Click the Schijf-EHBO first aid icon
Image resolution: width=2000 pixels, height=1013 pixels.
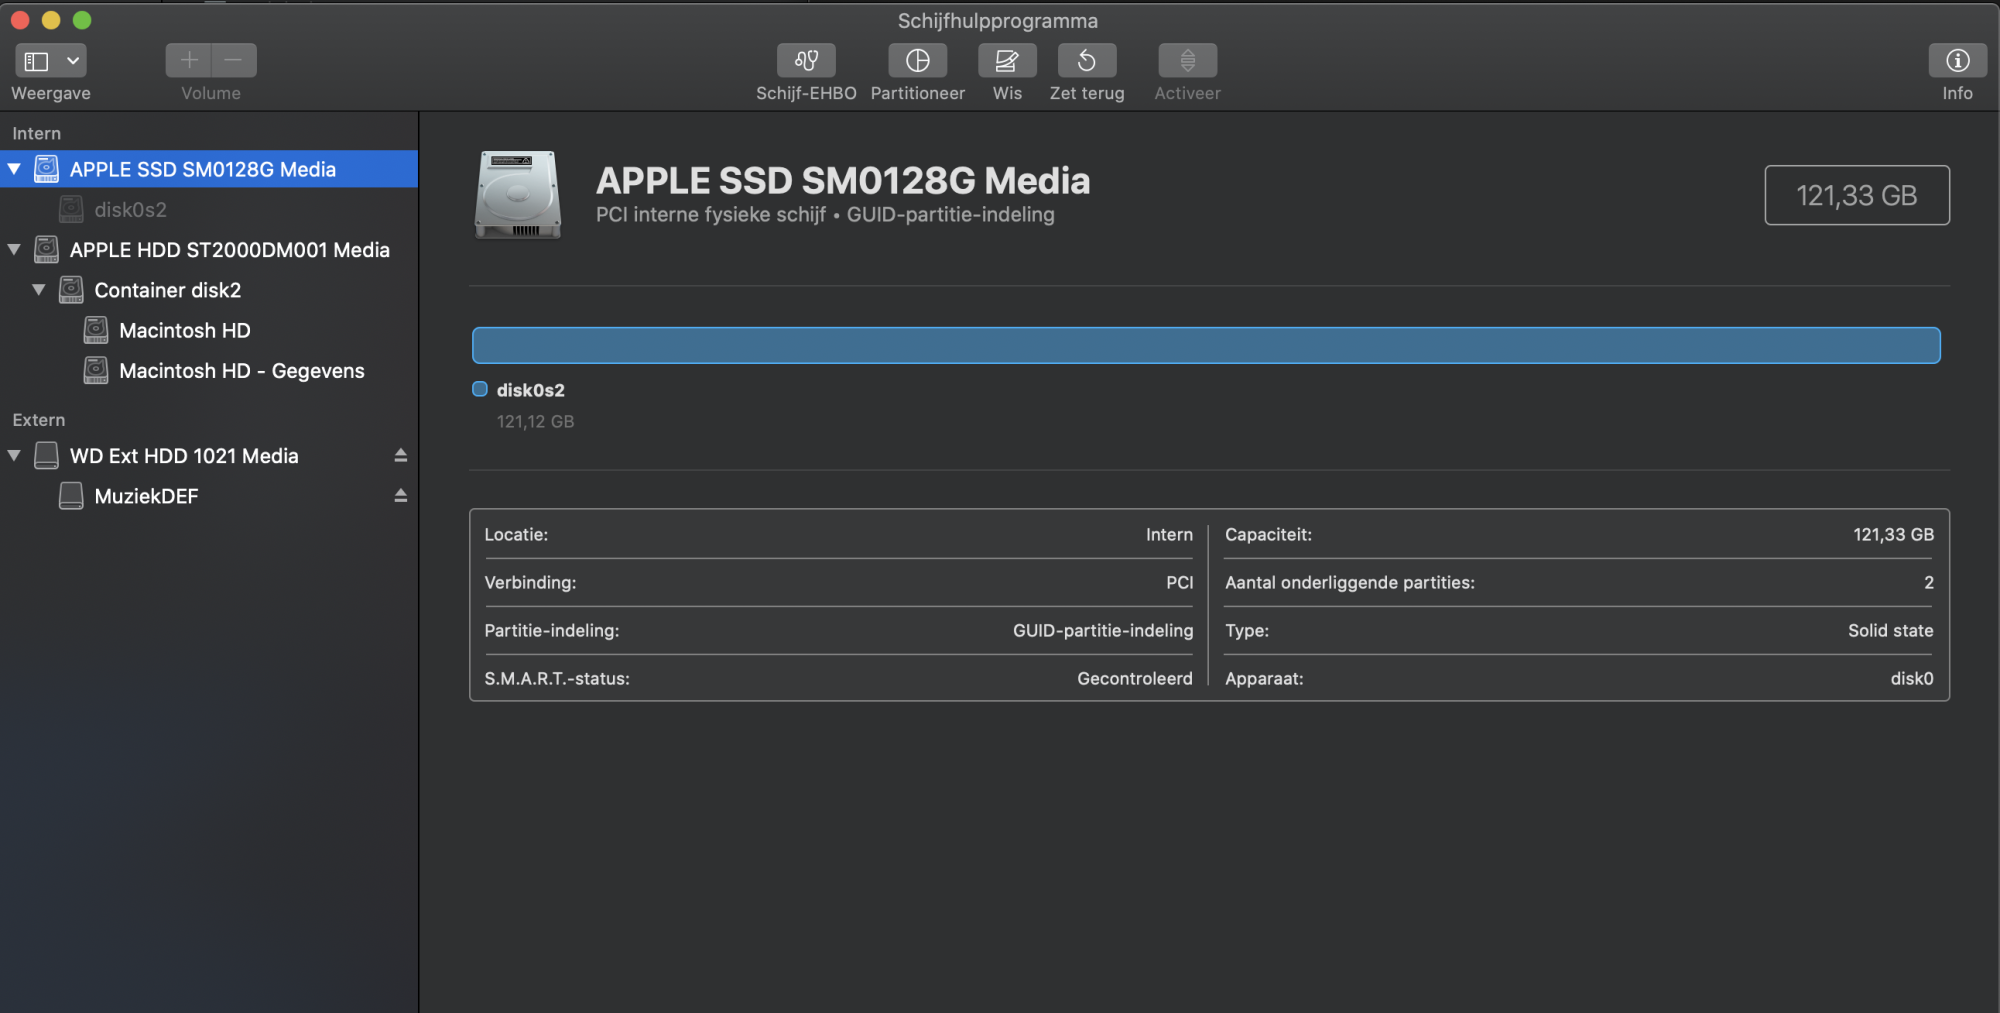[806, 61]
